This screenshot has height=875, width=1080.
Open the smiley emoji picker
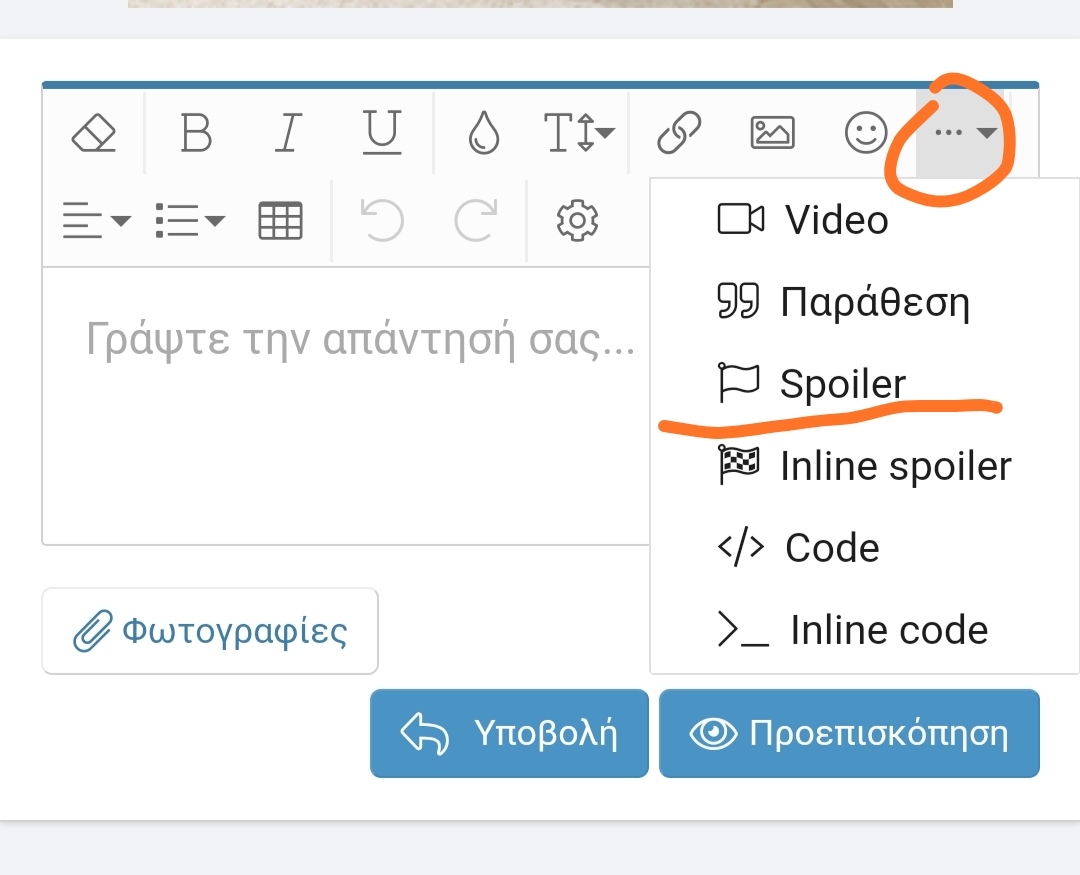pos(866,132)
